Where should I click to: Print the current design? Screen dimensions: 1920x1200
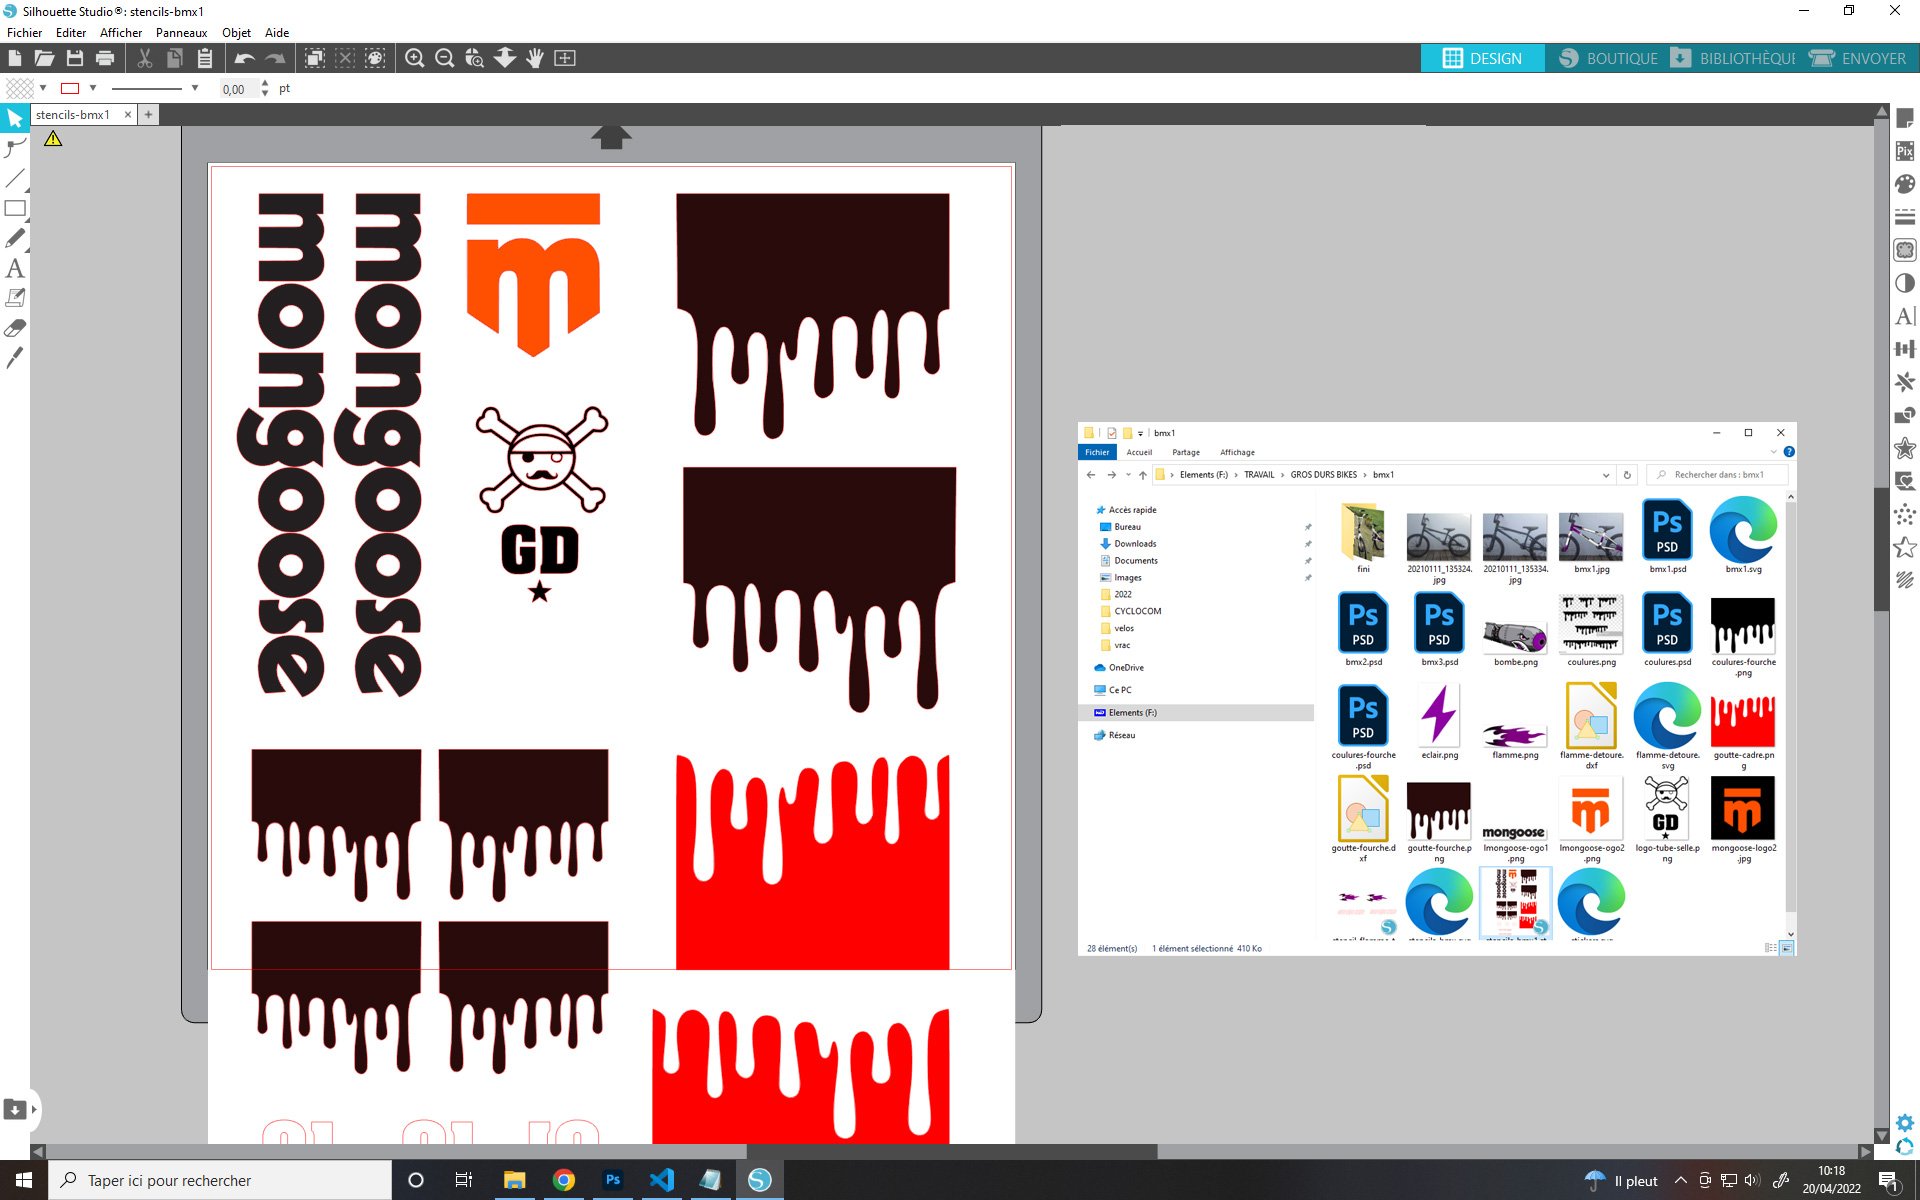[104, 58]
